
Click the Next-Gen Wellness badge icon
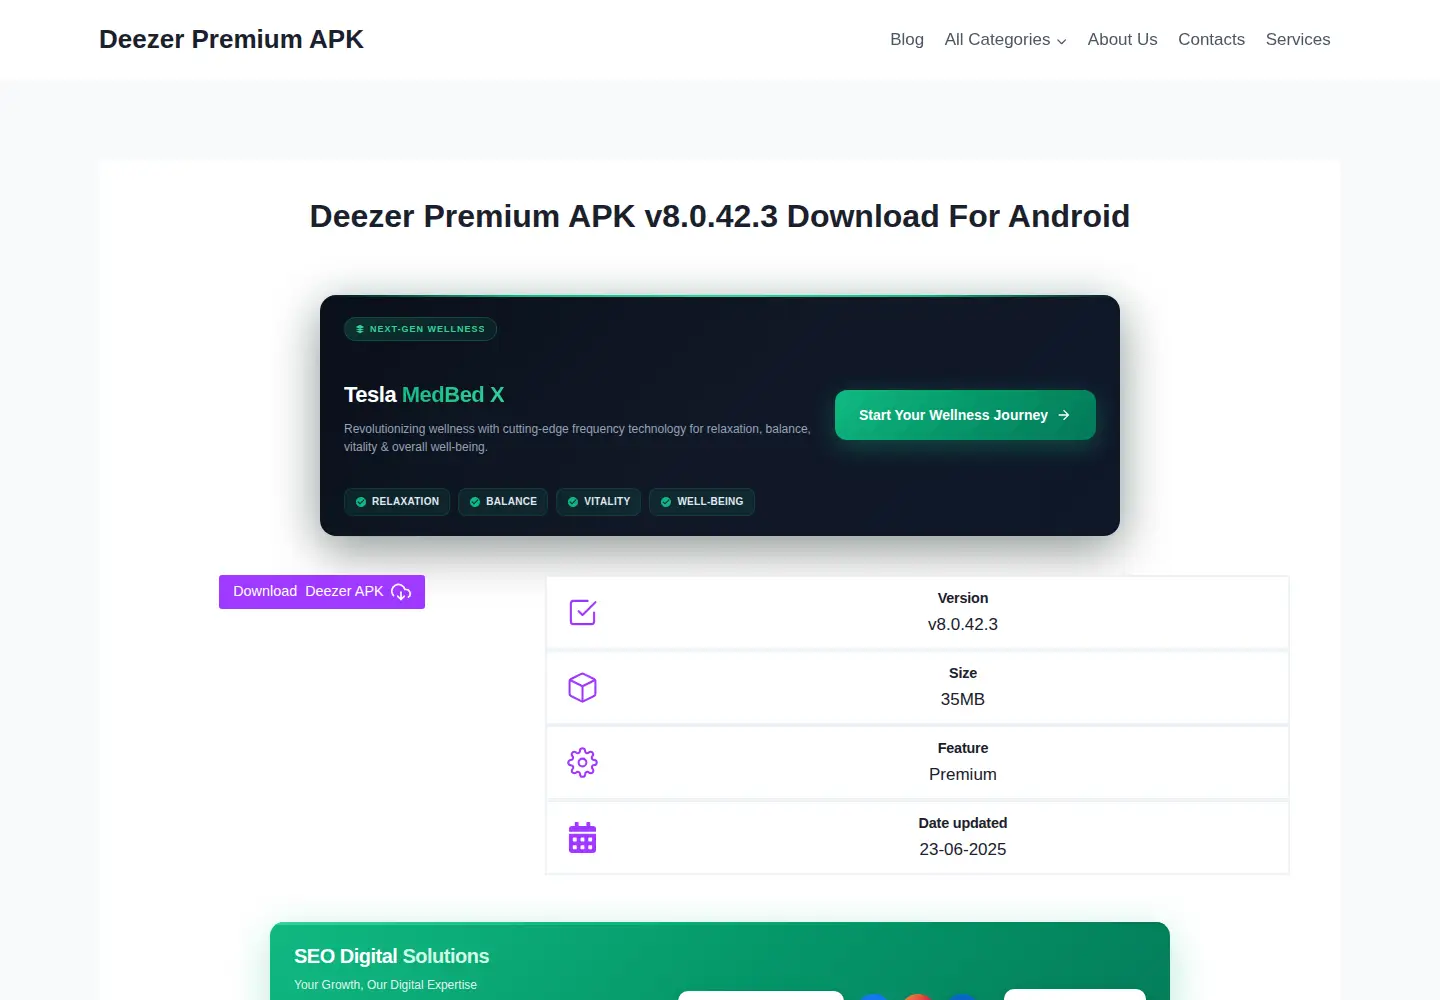click(x=360, y=329)
